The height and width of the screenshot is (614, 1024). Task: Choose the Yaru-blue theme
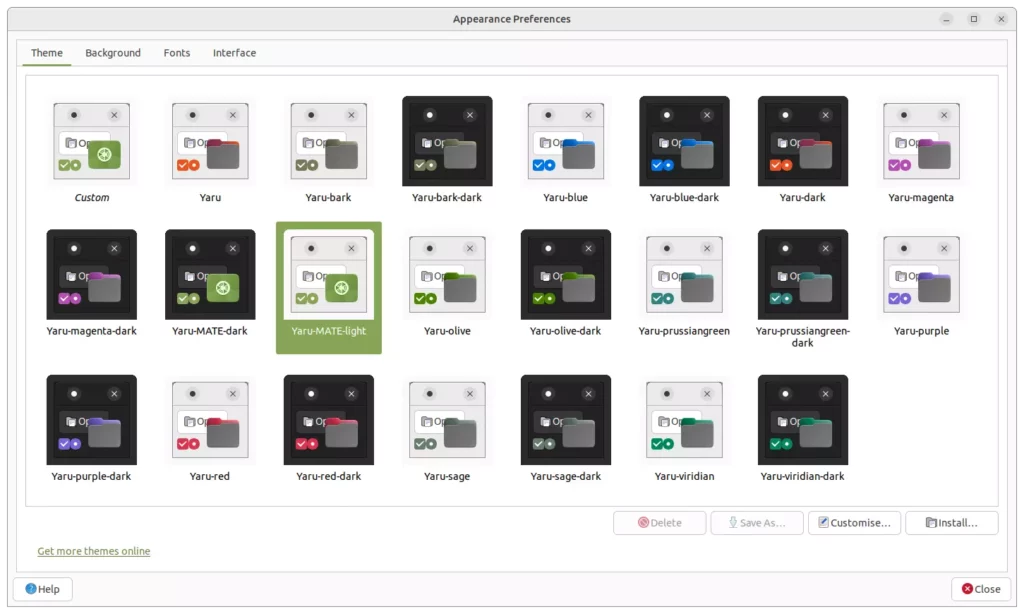[565, 141]
